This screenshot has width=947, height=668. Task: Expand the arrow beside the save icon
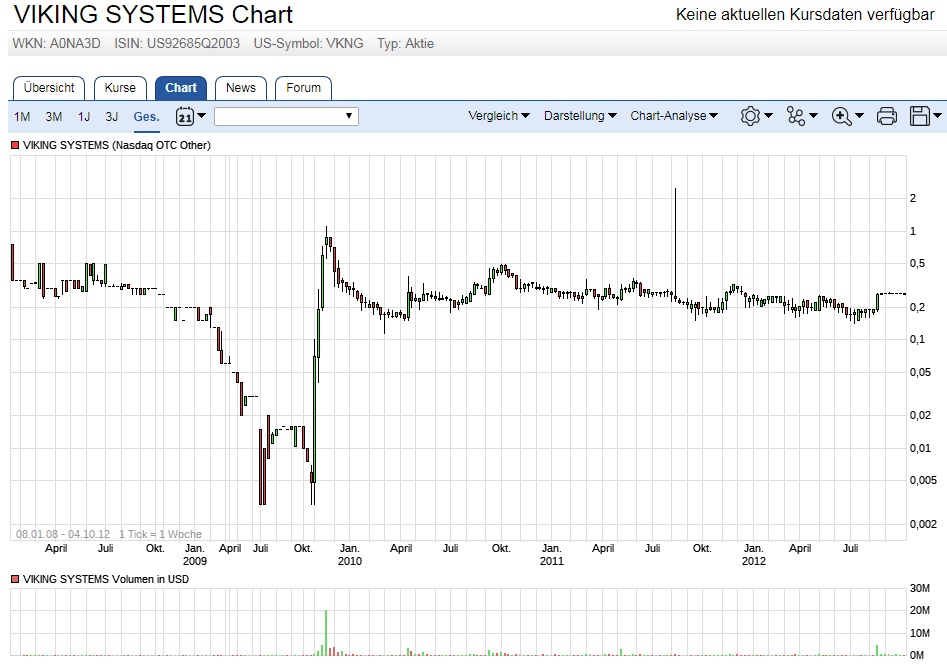click(x=937, y=115)
